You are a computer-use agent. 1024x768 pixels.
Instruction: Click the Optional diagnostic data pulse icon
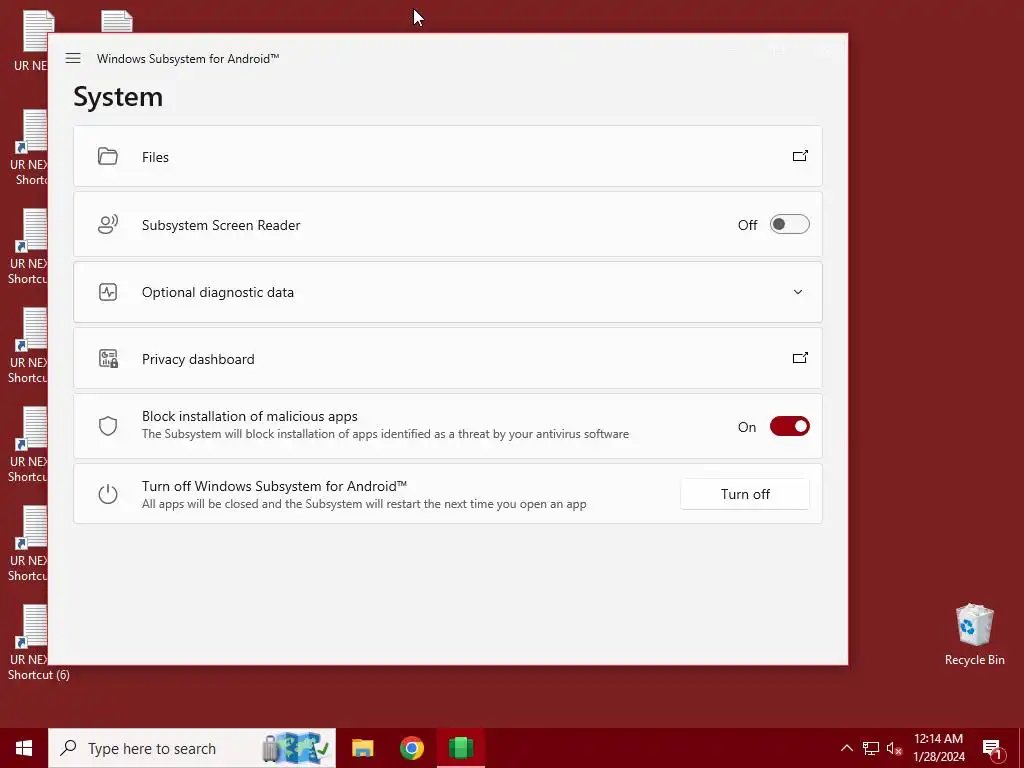point(108,292)
